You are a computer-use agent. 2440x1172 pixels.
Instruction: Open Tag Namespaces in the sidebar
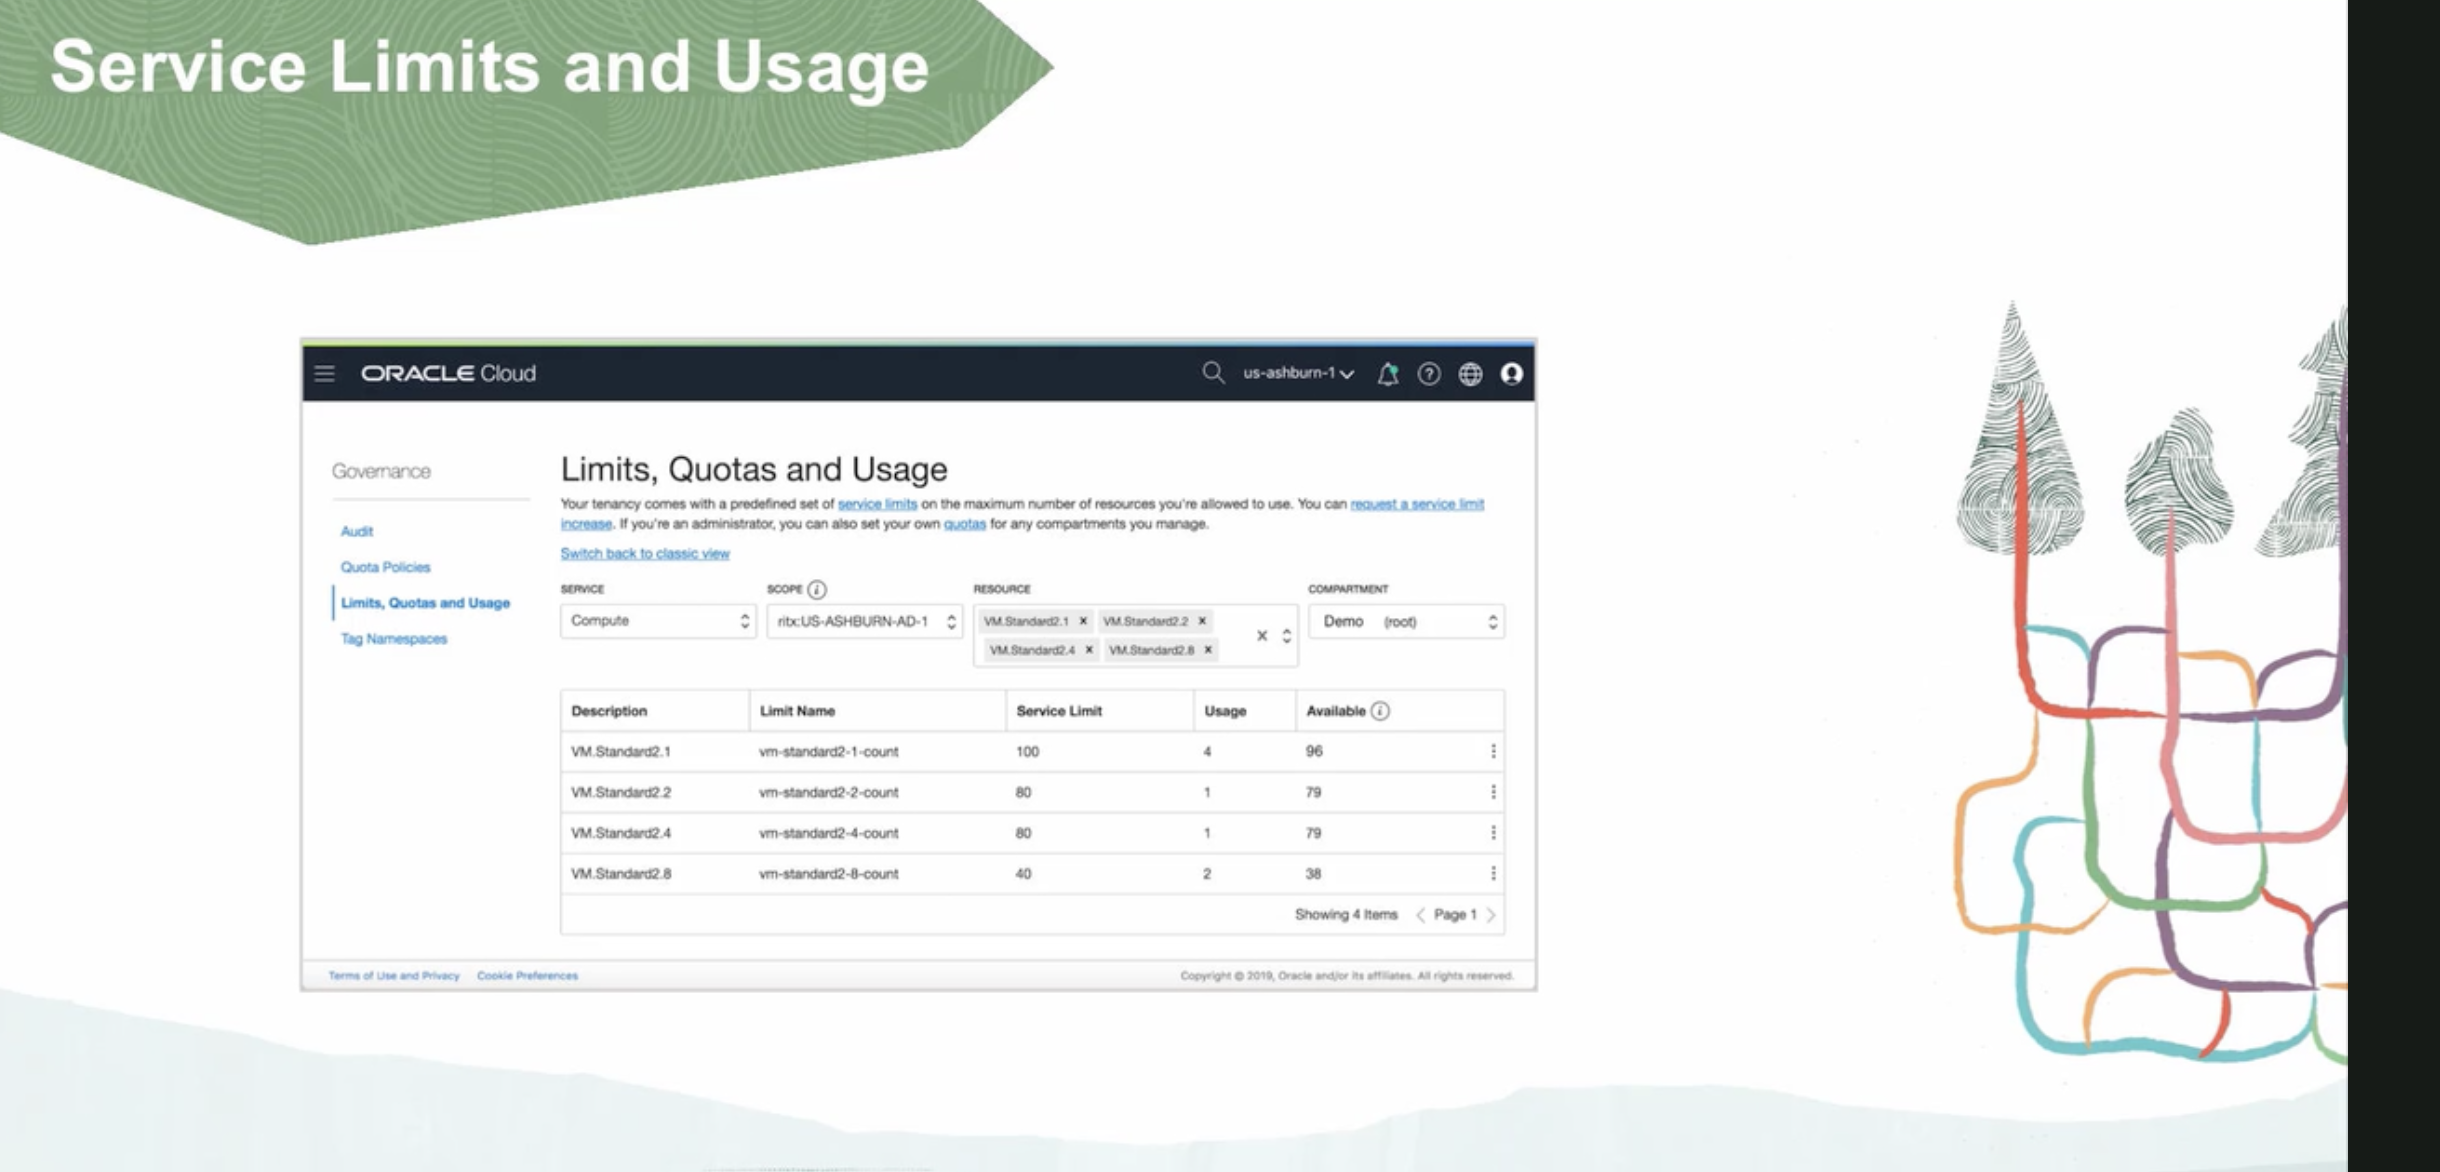pyautogui.click(x=394, y=639)
